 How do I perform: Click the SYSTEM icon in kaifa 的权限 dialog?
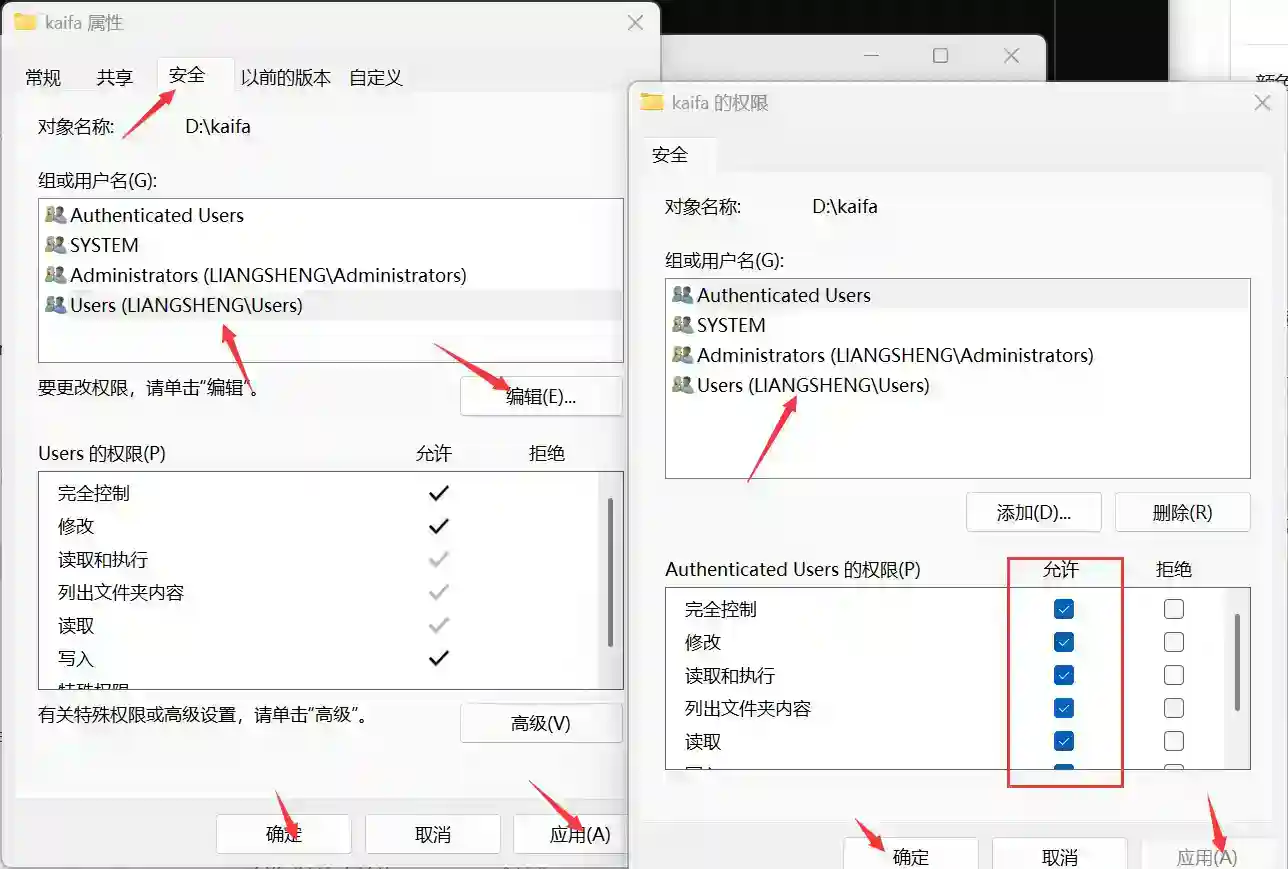pos(684,325)
